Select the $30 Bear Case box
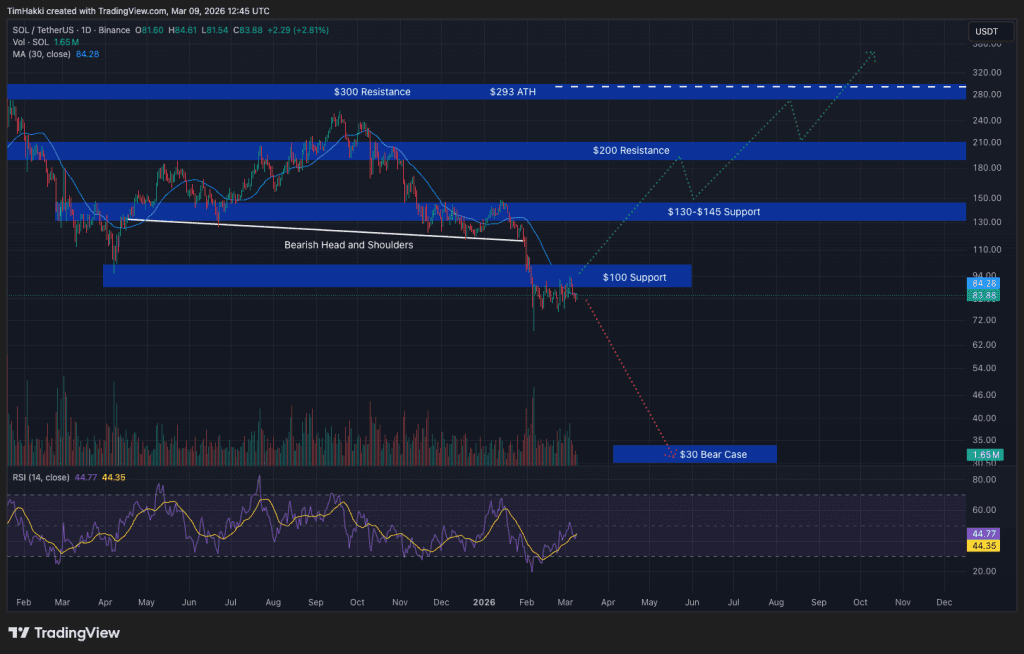This screenshot has height=654, width=1024. point(712,454)
